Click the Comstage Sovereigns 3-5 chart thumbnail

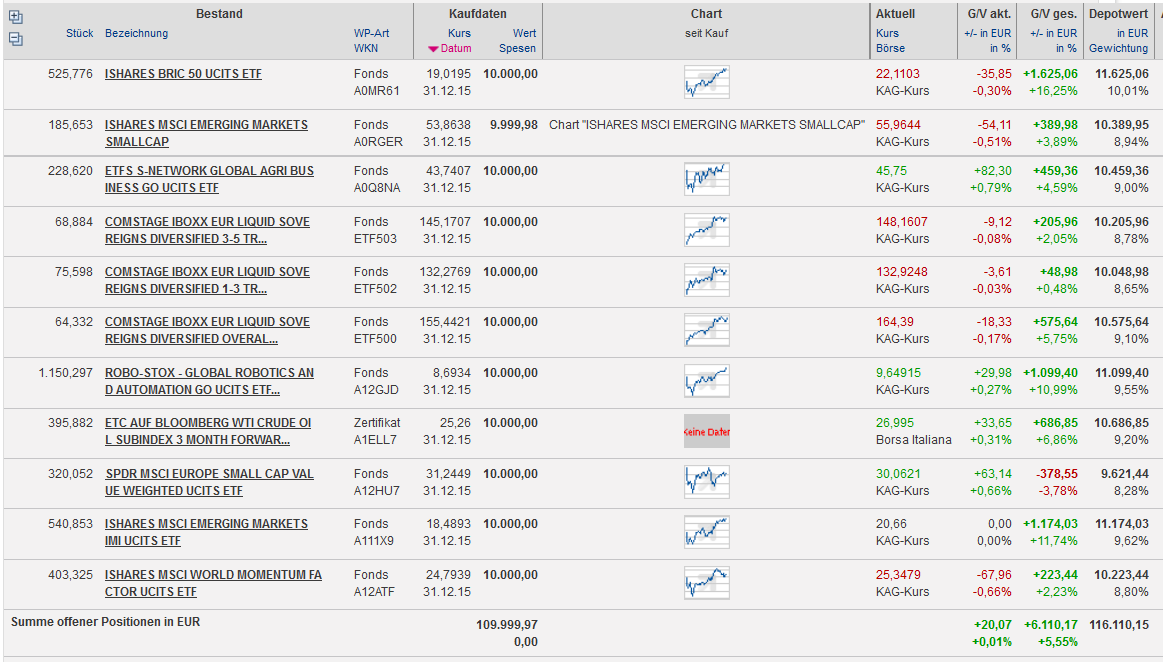[706, 230]
